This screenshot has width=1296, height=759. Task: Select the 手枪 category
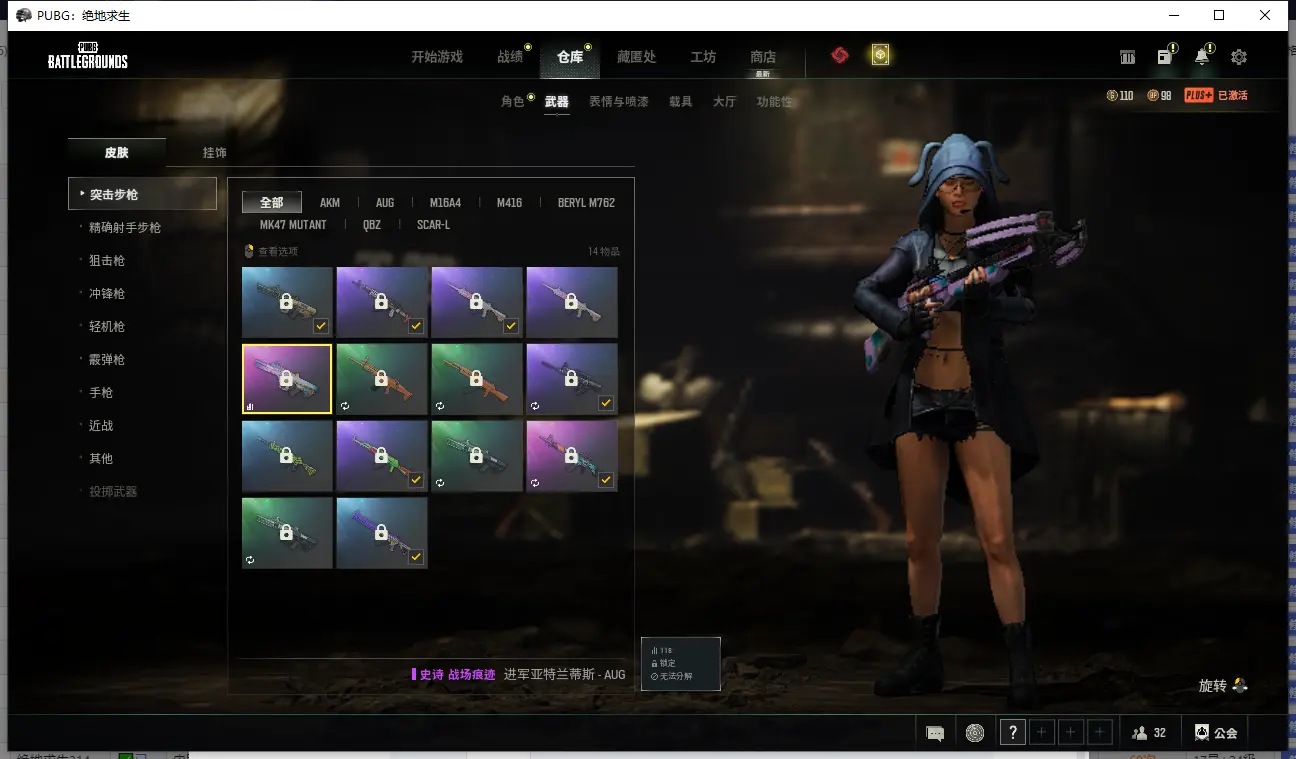pos(101,393)
